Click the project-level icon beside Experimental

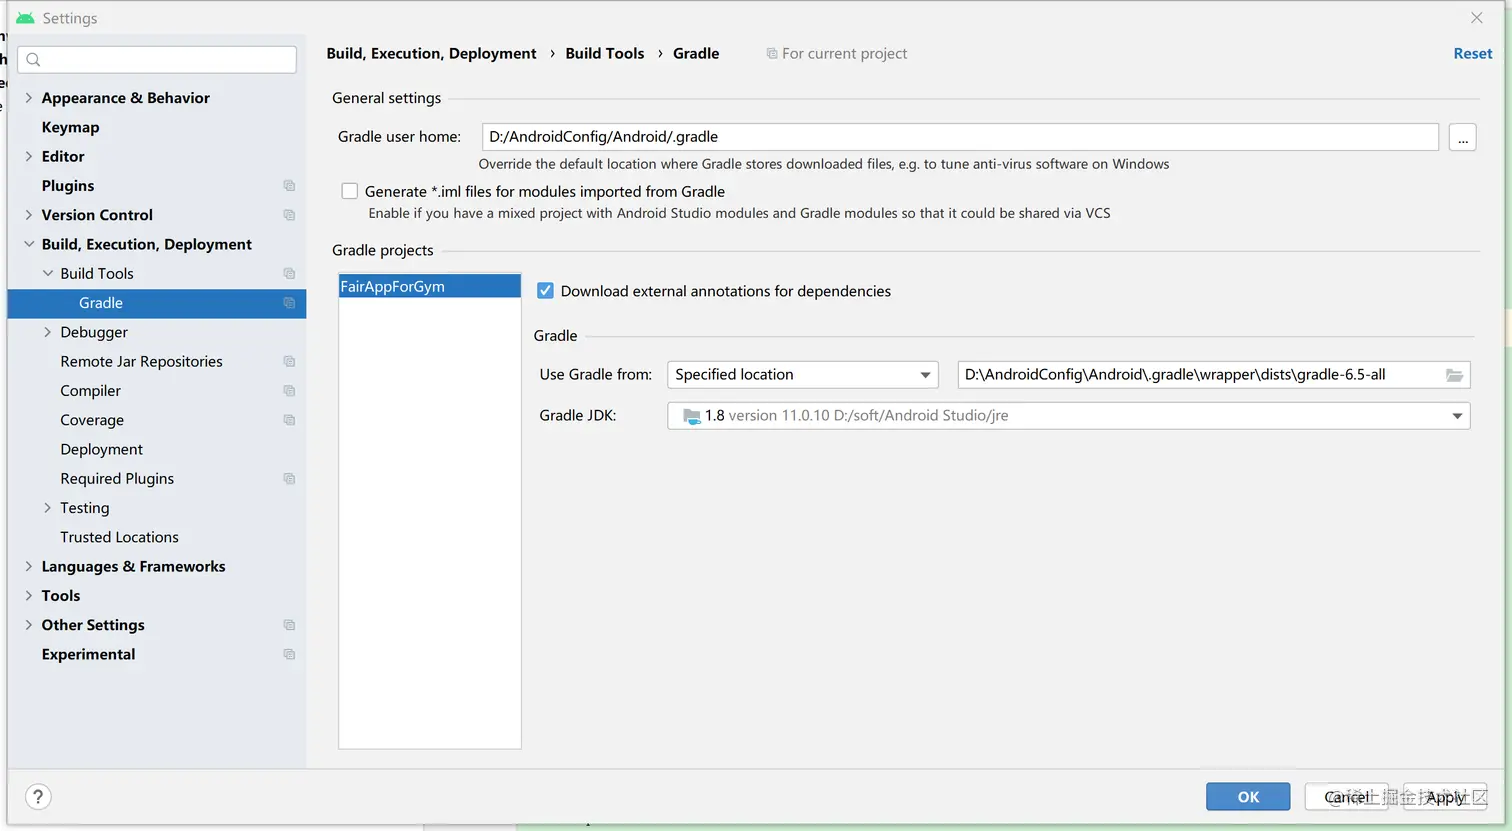click(289, 655)
